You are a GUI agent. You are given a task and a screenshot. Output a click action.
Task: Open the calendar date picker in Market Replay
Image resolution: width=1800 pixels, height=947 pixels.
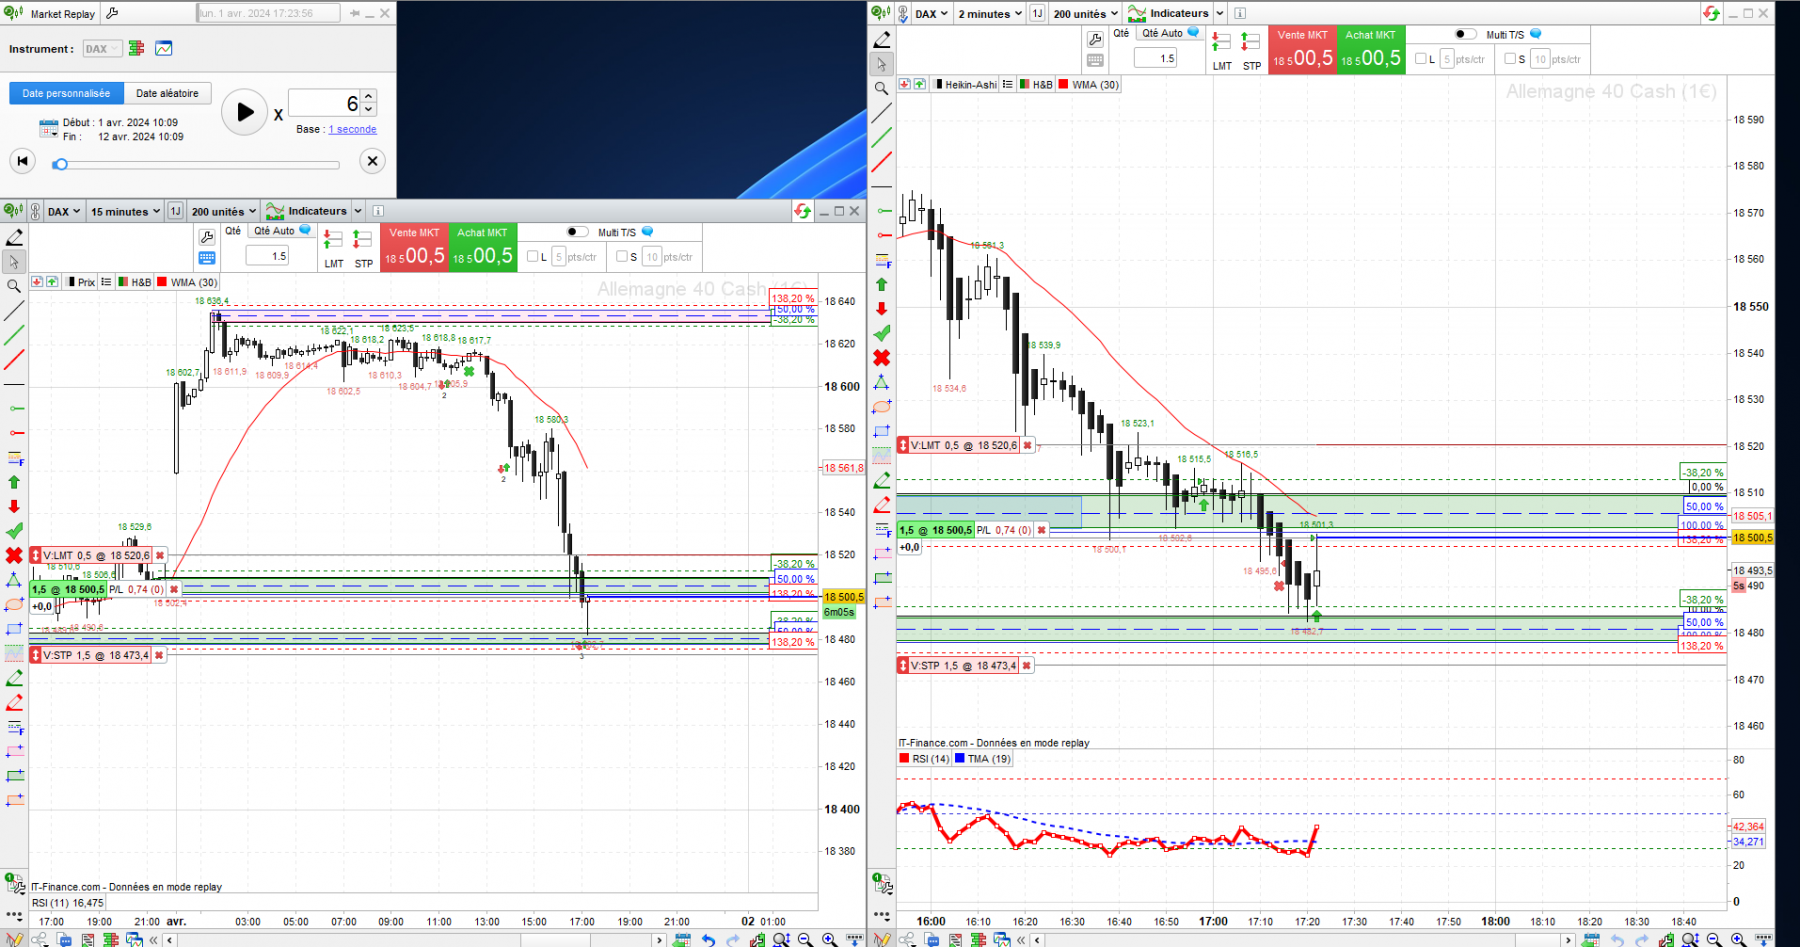pos(48,128)
